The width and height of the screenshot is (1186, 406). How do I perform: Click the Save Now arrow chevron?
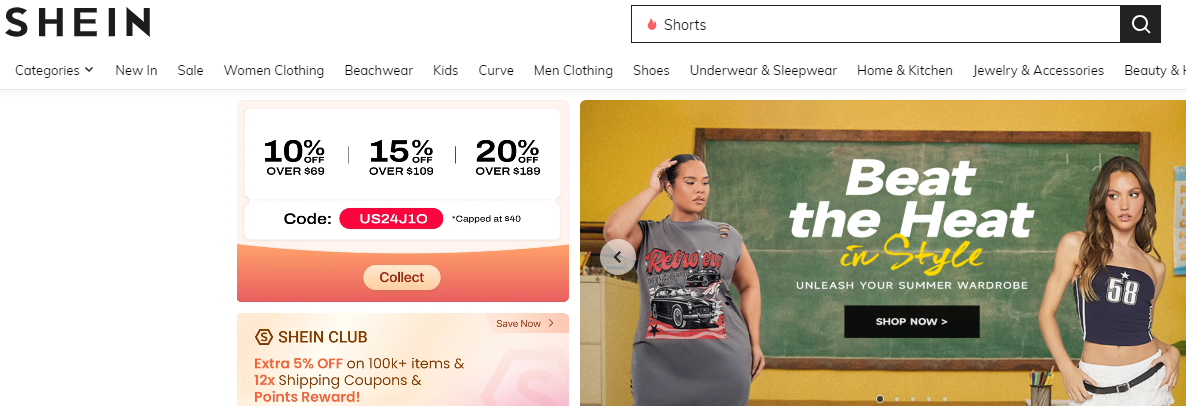pos(551,324)
